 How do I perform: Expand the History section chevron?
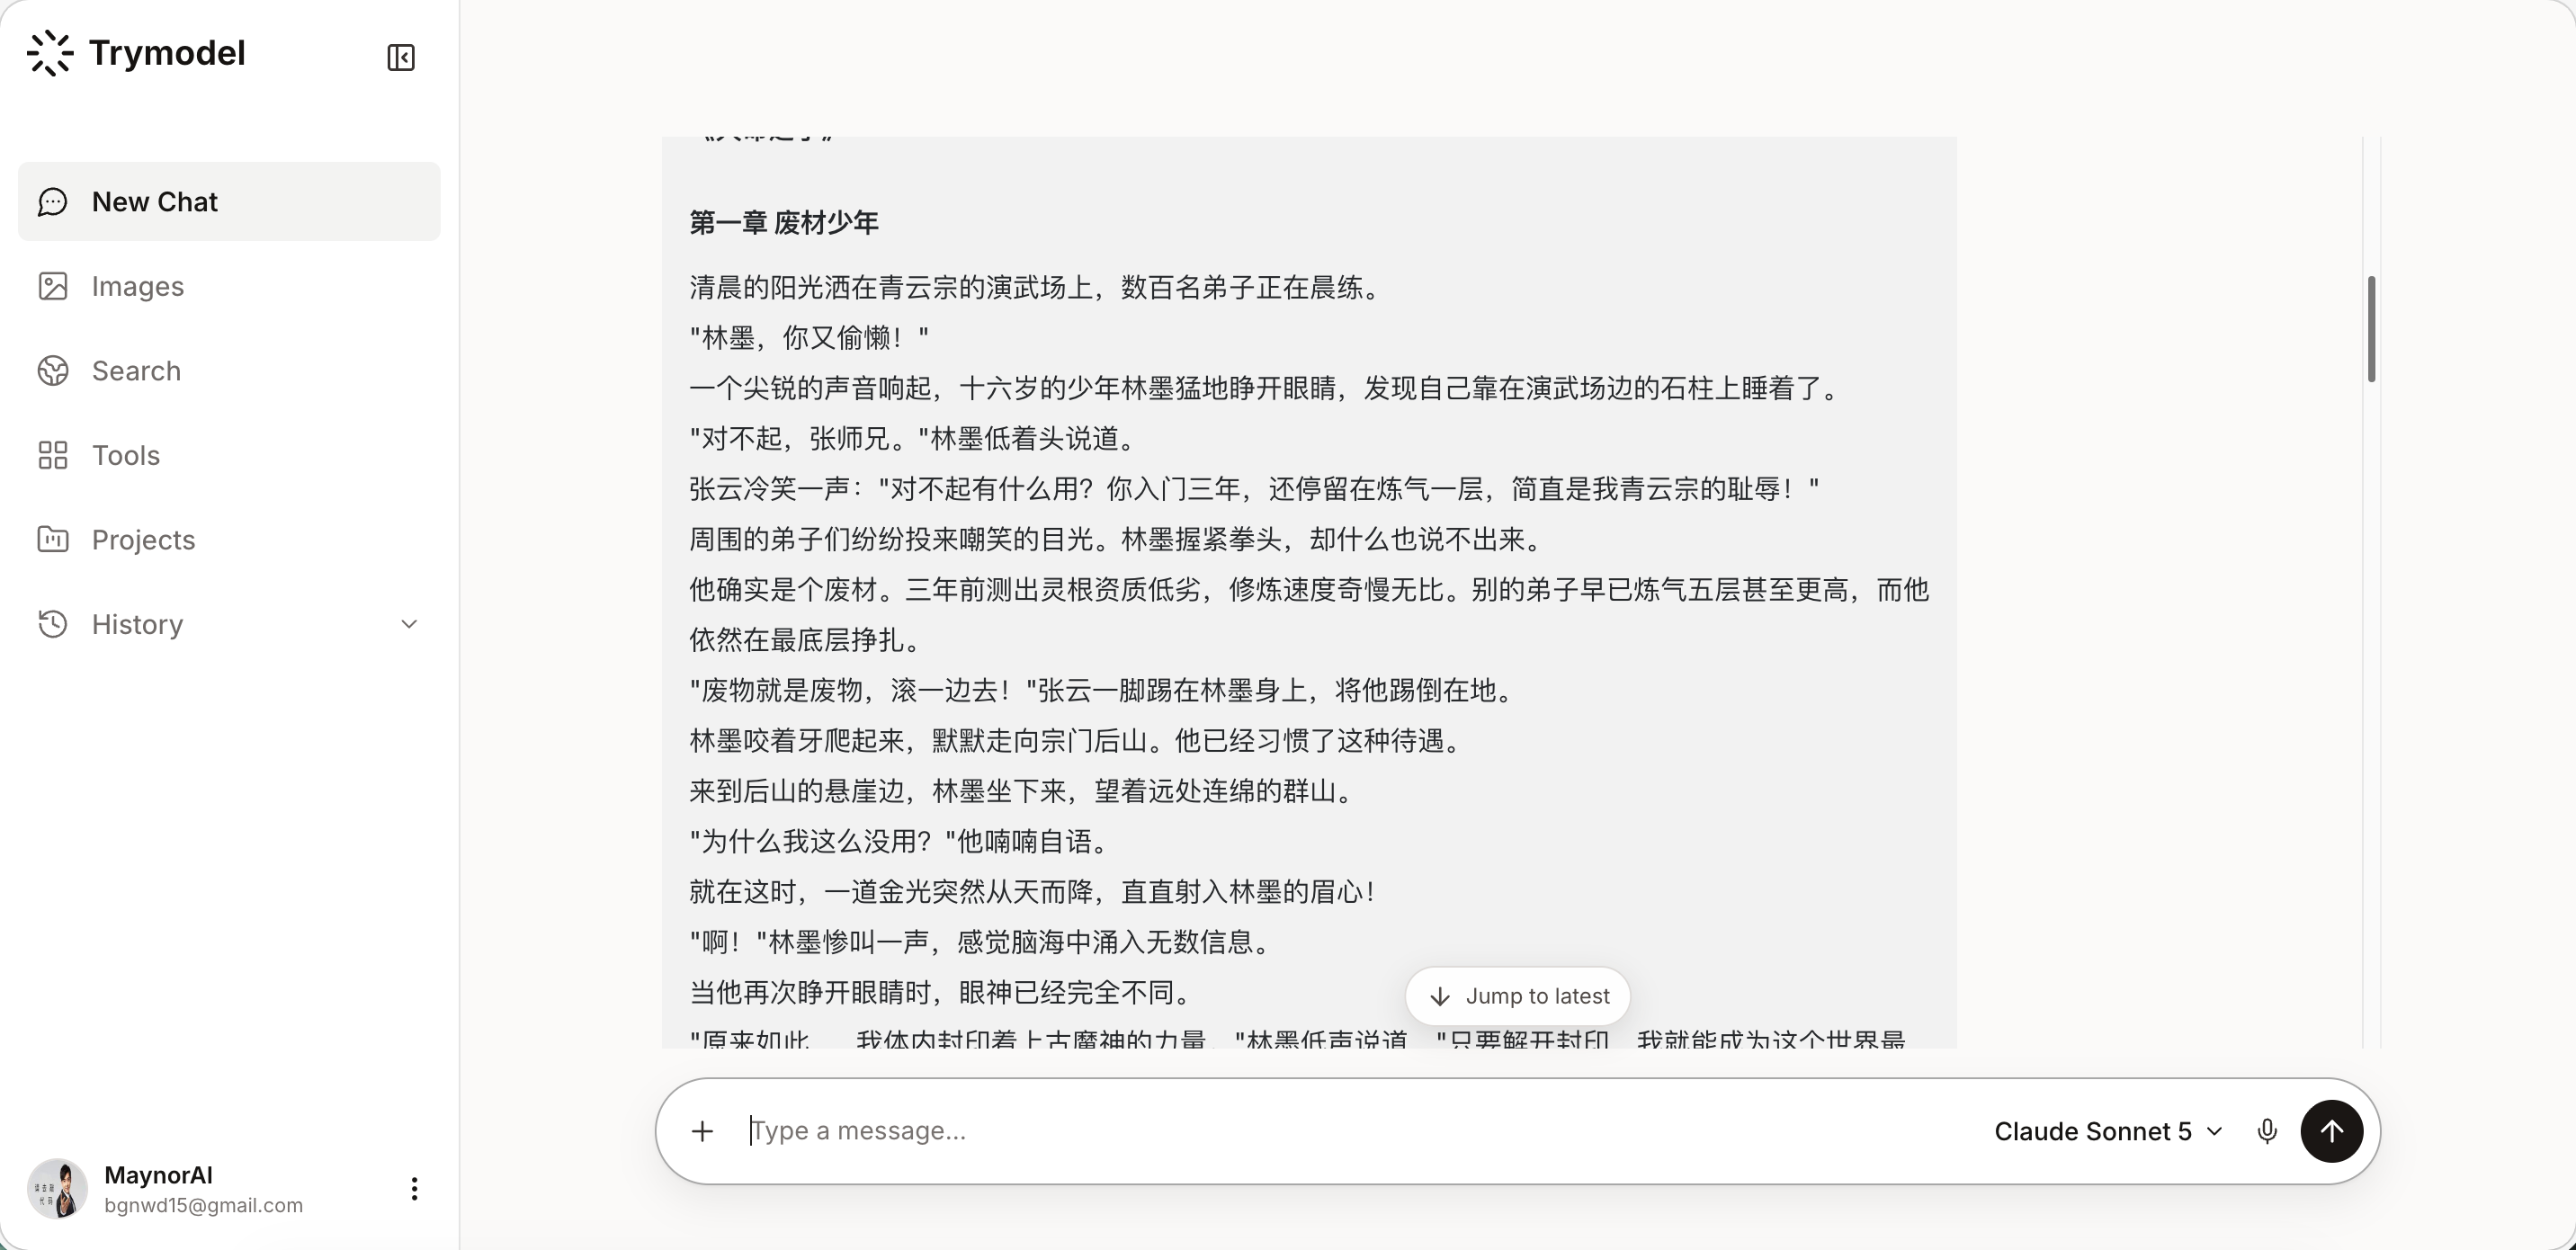pyautogui.click(x=409, y=624)
